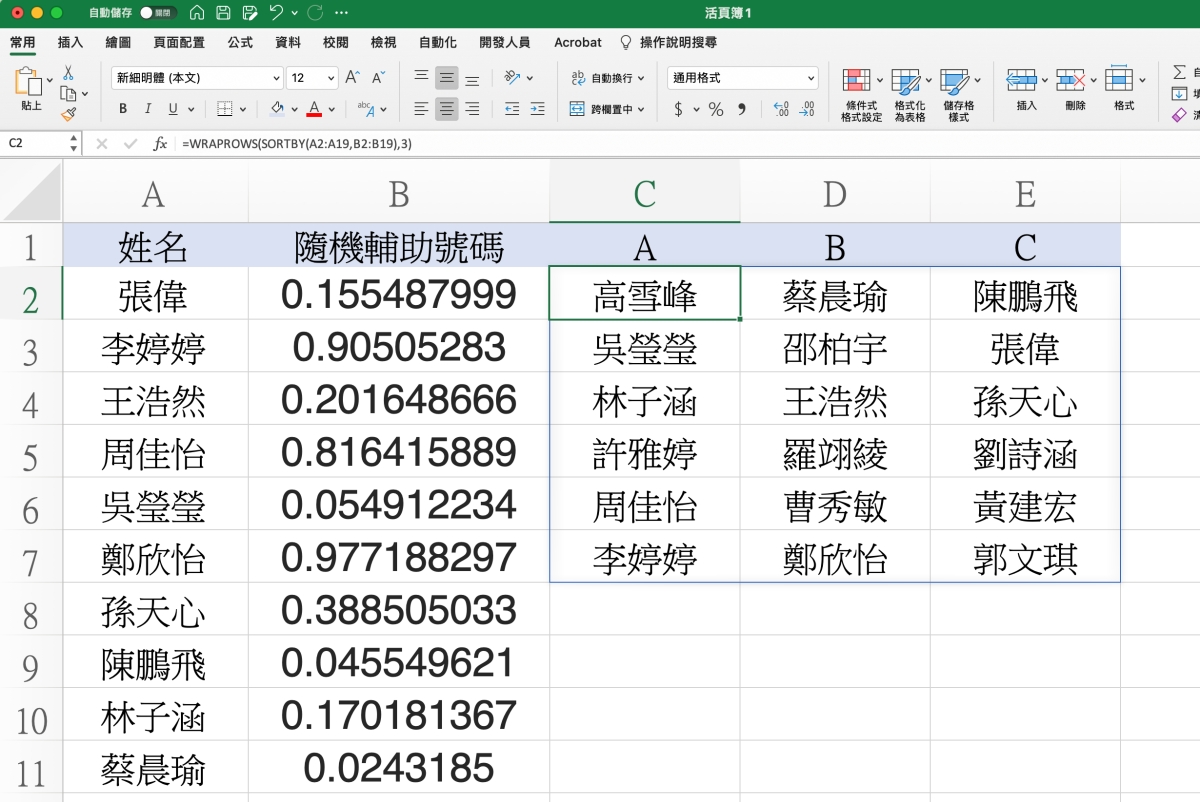Click the Increase Font Size icon
Screen dimensions: 1200x802
tap(352, 78)
